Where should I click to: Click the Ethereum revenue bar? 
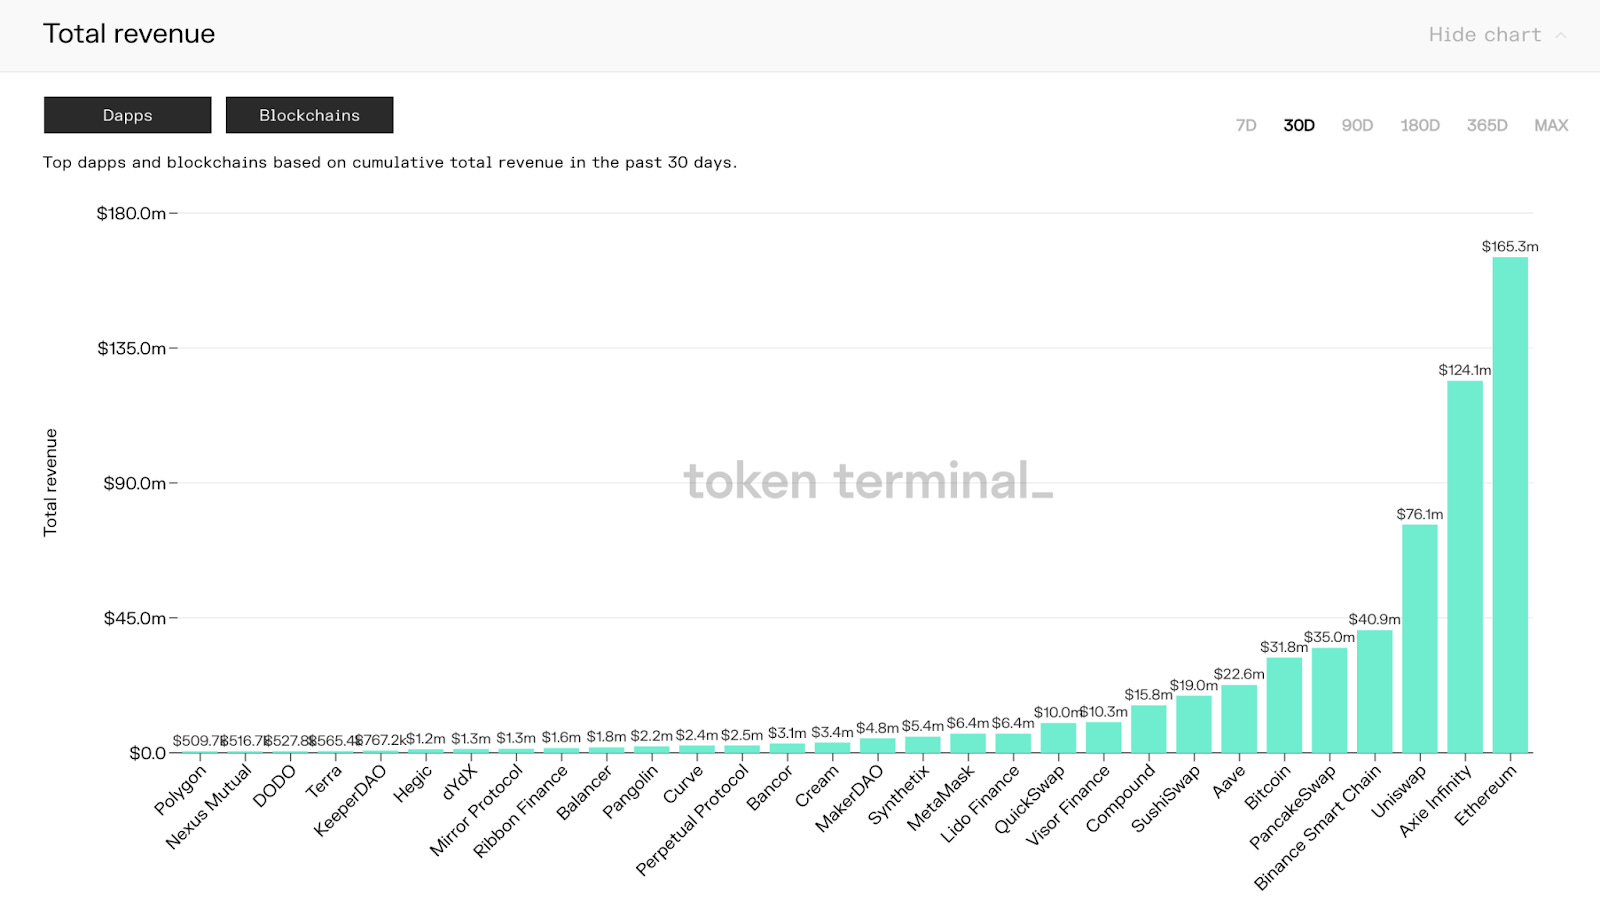click(1510, 505)
